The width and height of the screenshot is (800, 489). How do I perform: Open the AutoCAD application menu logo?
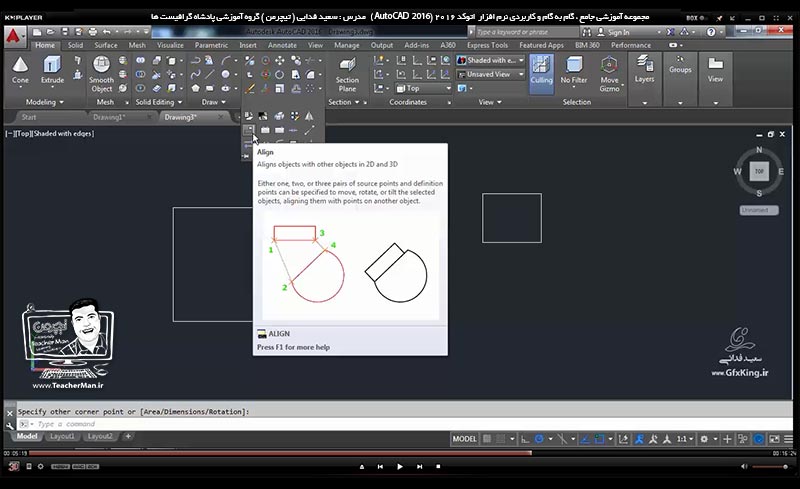(x=14, y=36)
